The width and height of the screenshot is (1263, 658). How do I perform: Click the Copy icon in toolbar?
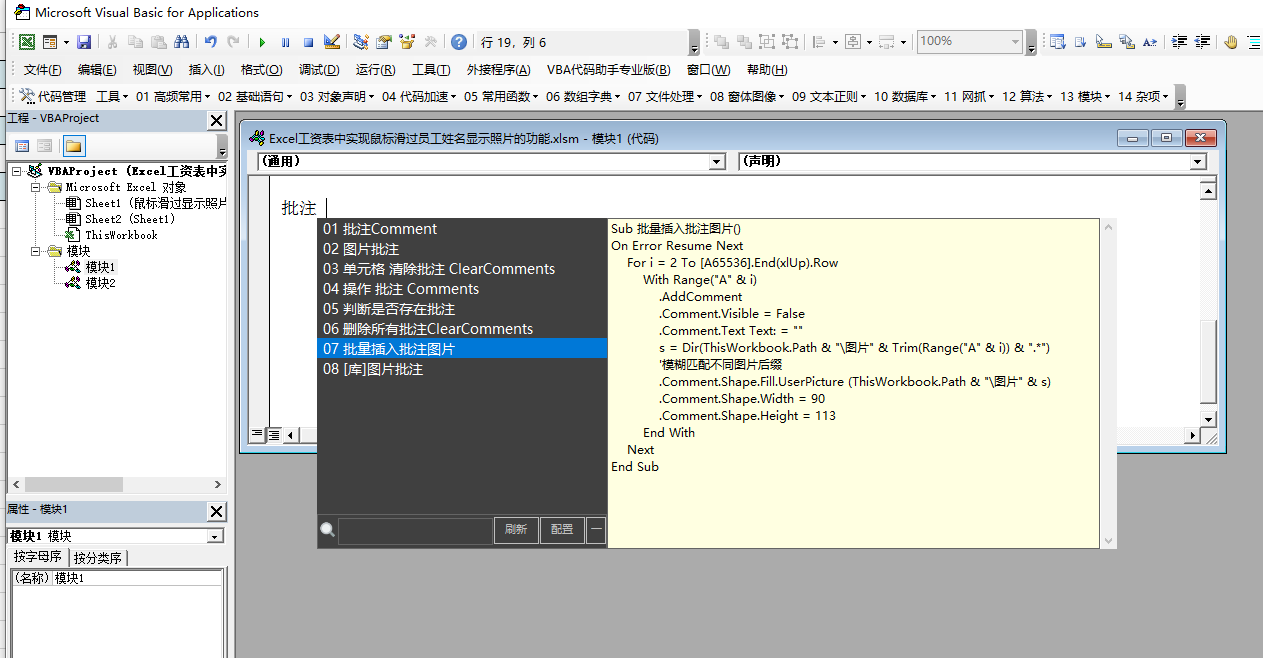coord(135,42)
